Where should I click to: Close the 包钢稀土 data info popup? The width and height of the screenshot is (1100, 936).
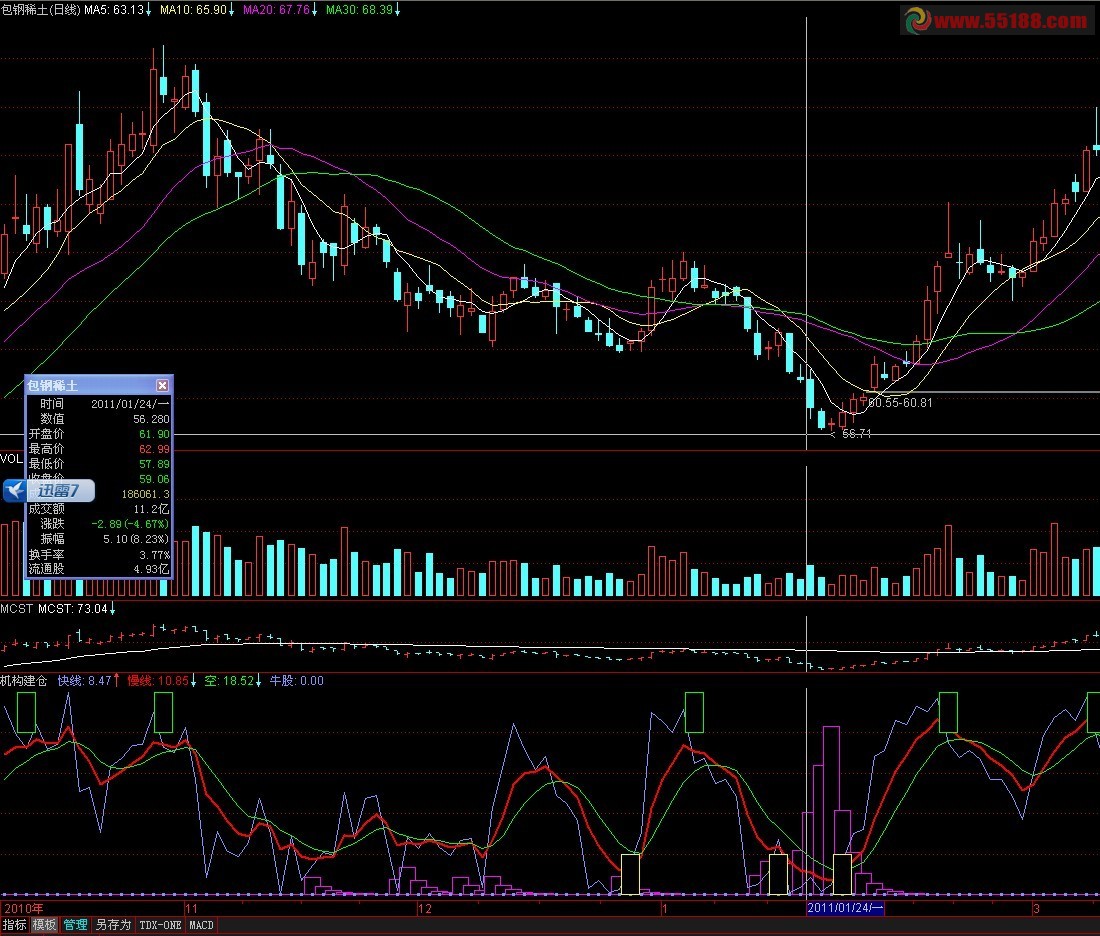click(162, 385)
